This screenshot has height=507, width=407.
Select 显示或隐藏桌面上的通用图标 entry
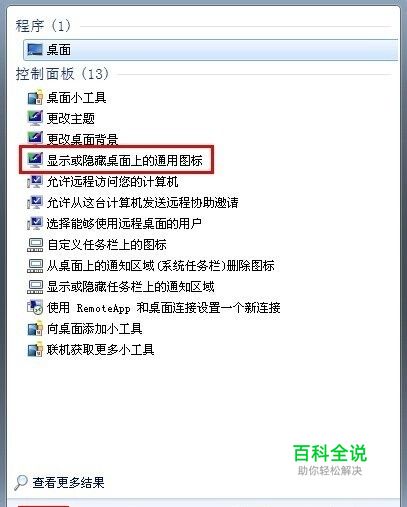click(x=124, y=160)
